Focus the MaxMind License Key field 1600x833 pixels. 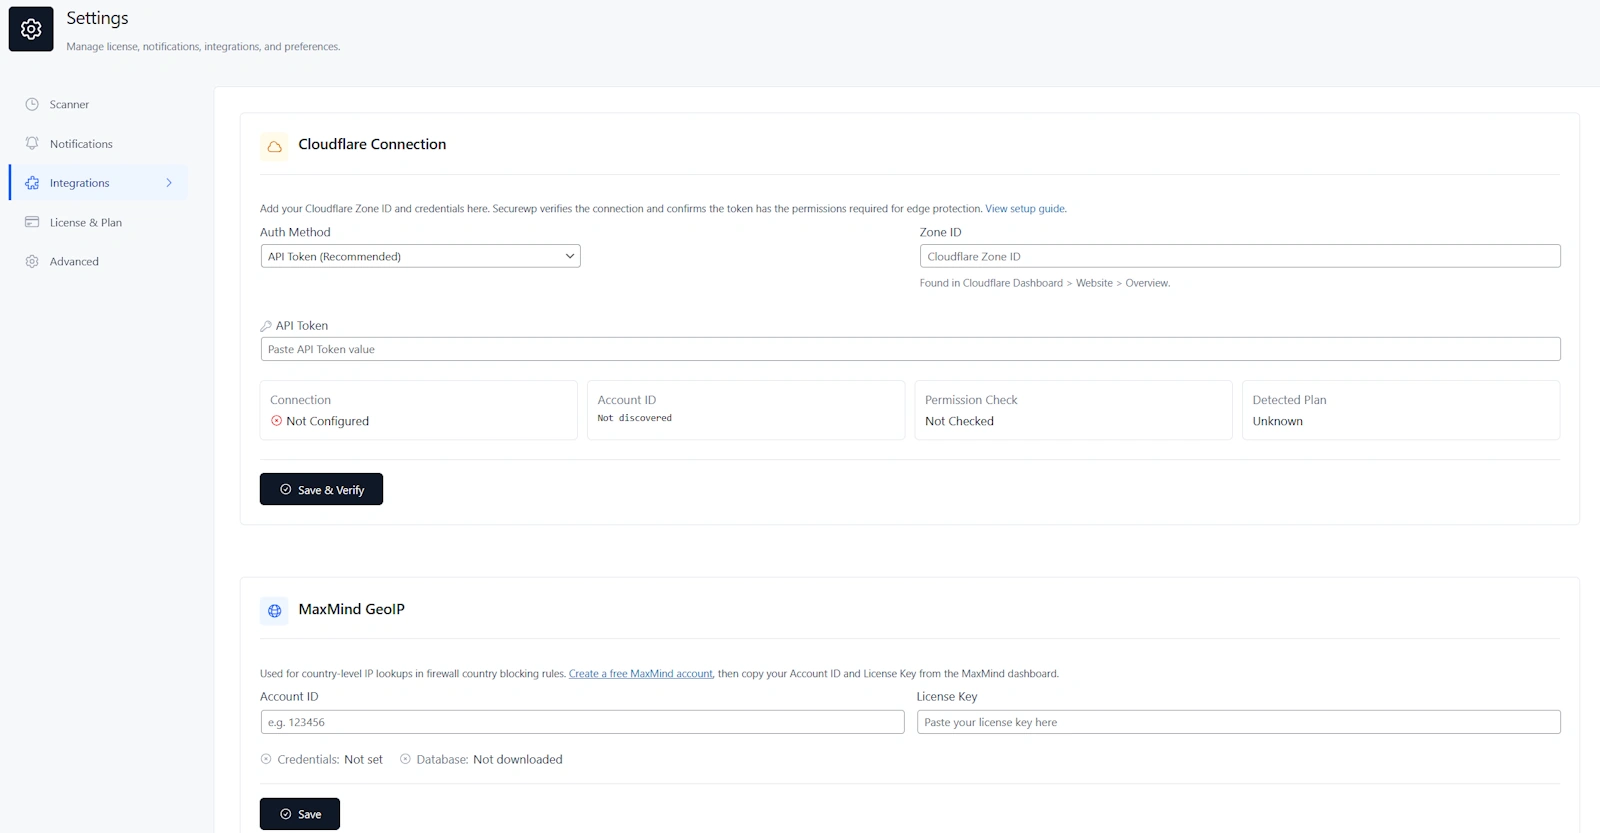pyautogui.click(x=1239, y=722)
